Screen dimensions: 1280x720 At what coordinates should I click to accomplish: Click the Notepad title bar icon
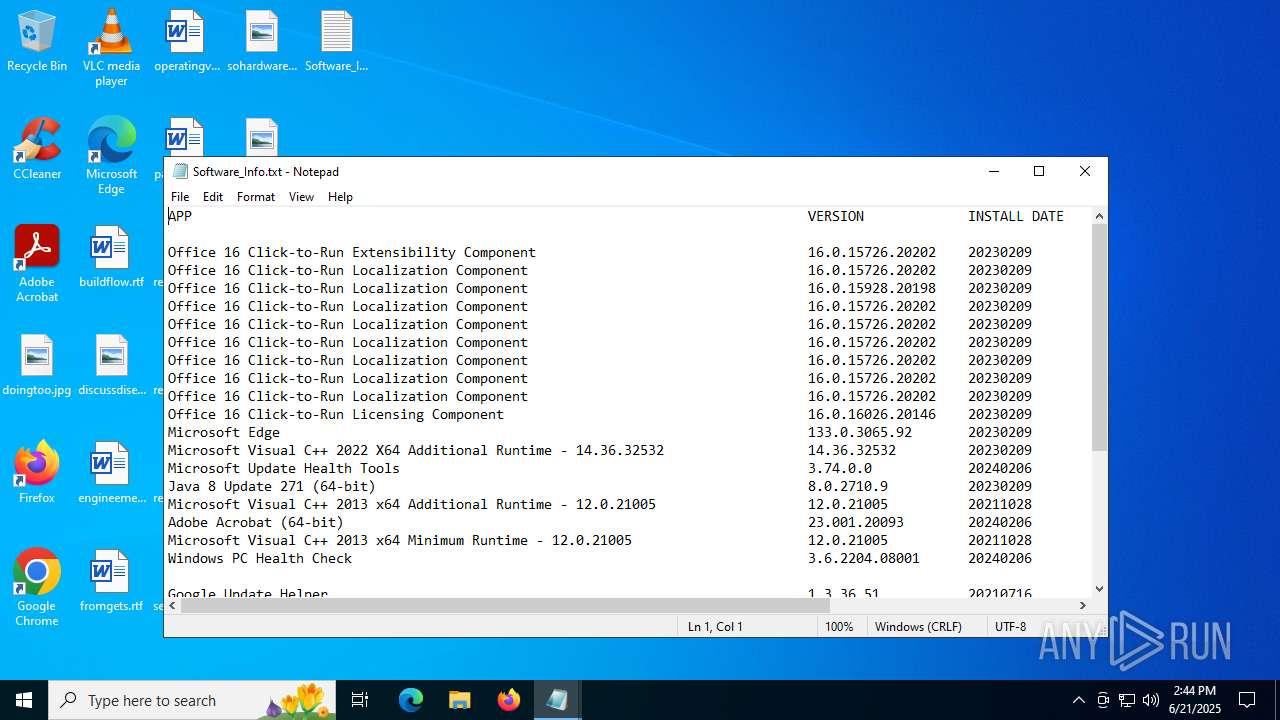click(180, 171)
